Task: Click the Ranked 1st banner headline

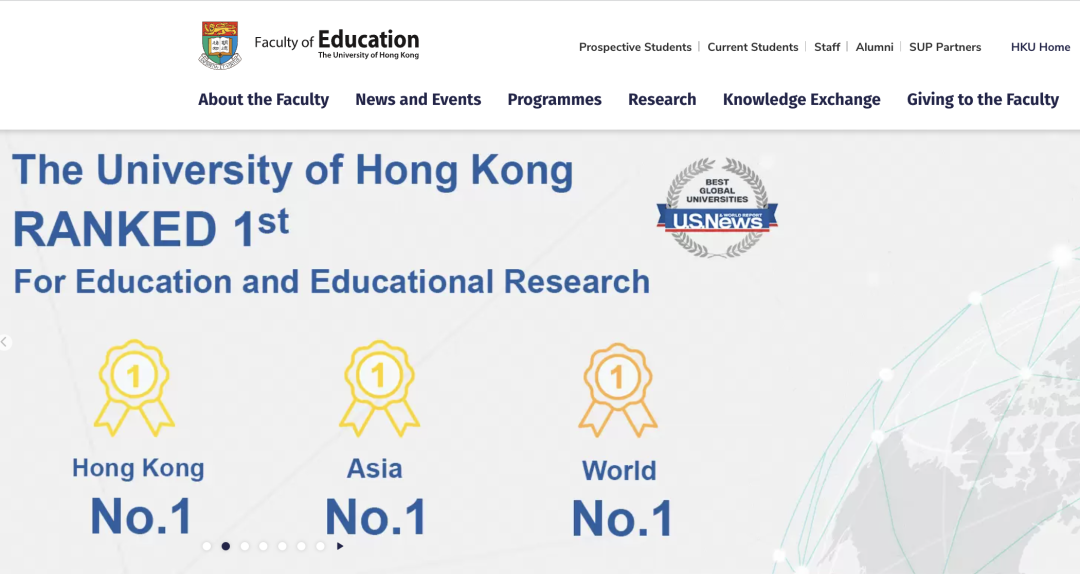Action: point(150,229)
